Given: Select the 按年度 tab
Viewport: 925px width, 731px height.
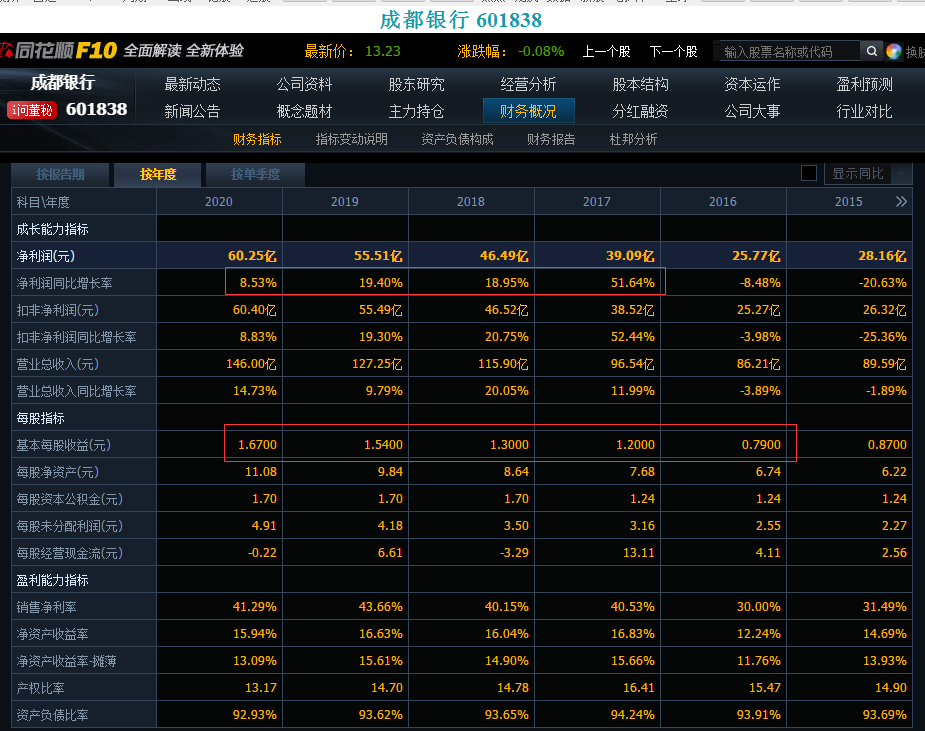Looking at the screenshot, I should click(x=158, y=175).
